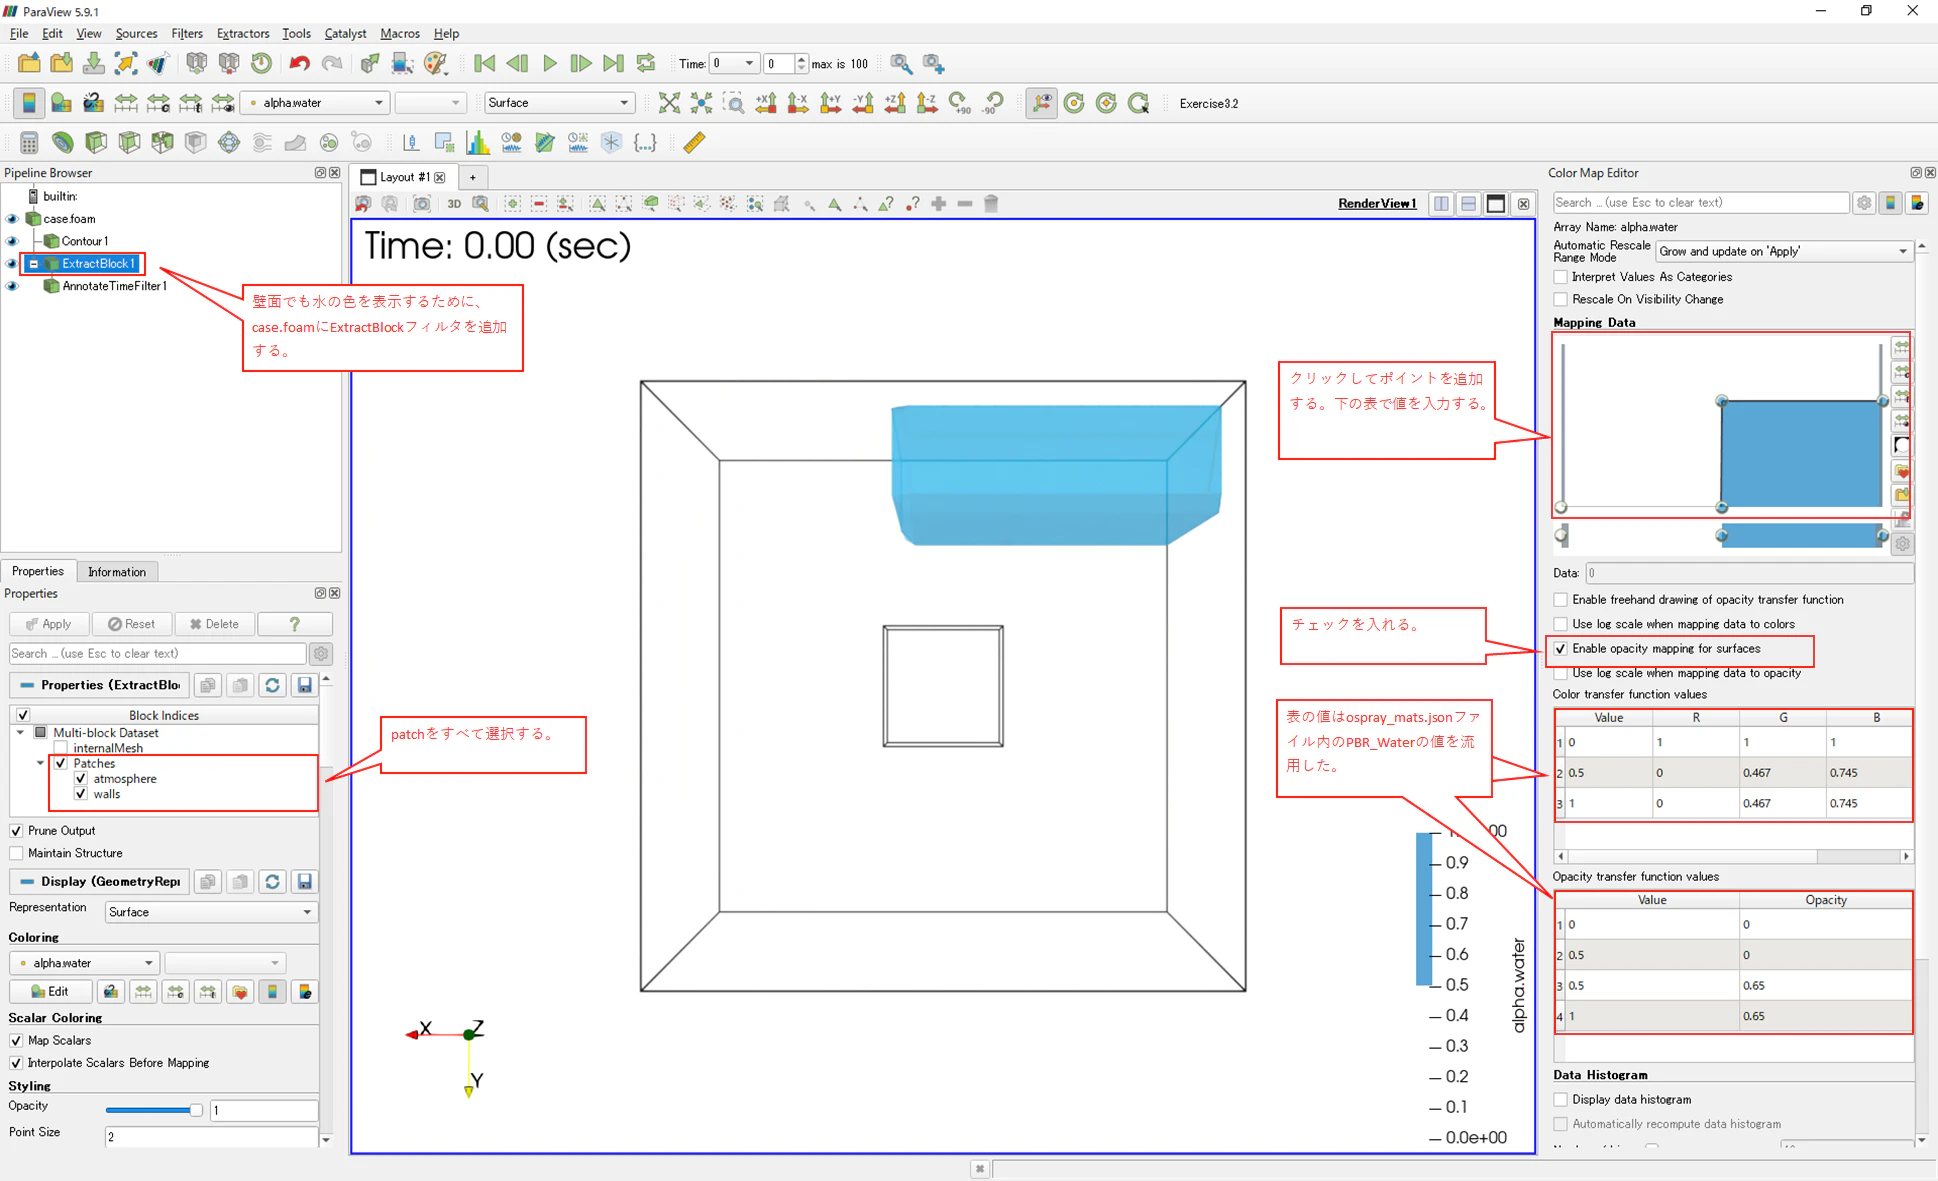Image resolution: width=1938 pixels, height=1181 pixels.
Task: Click the Calculator filter icon
Action: 29,143
